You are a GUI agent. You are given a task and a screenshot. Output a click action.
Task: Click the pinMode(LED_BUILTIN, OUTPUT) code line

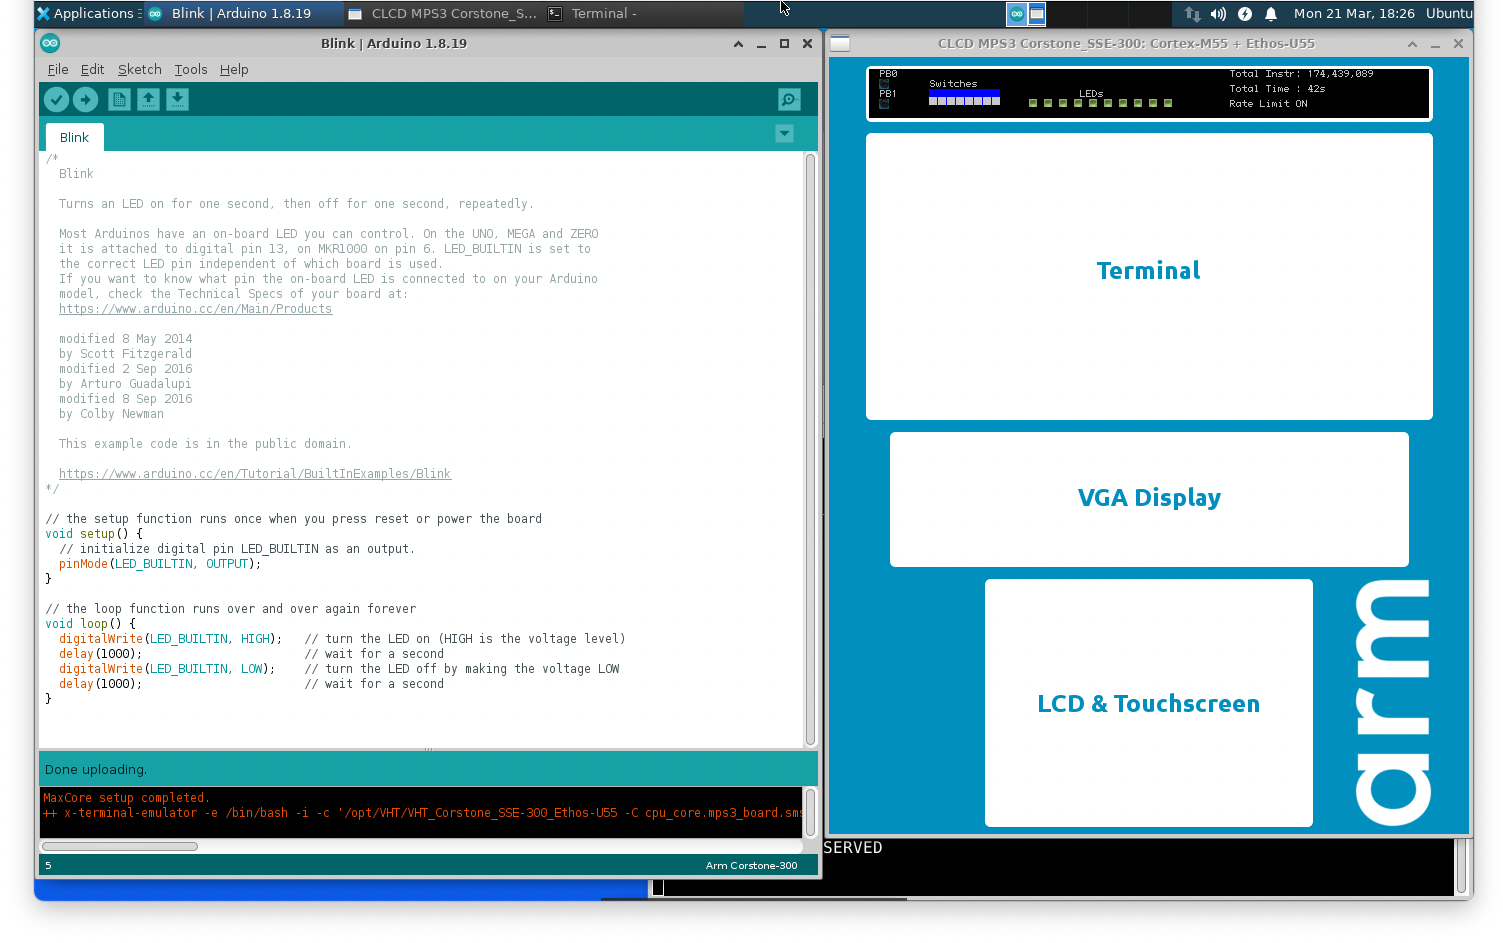click(160, 564)
